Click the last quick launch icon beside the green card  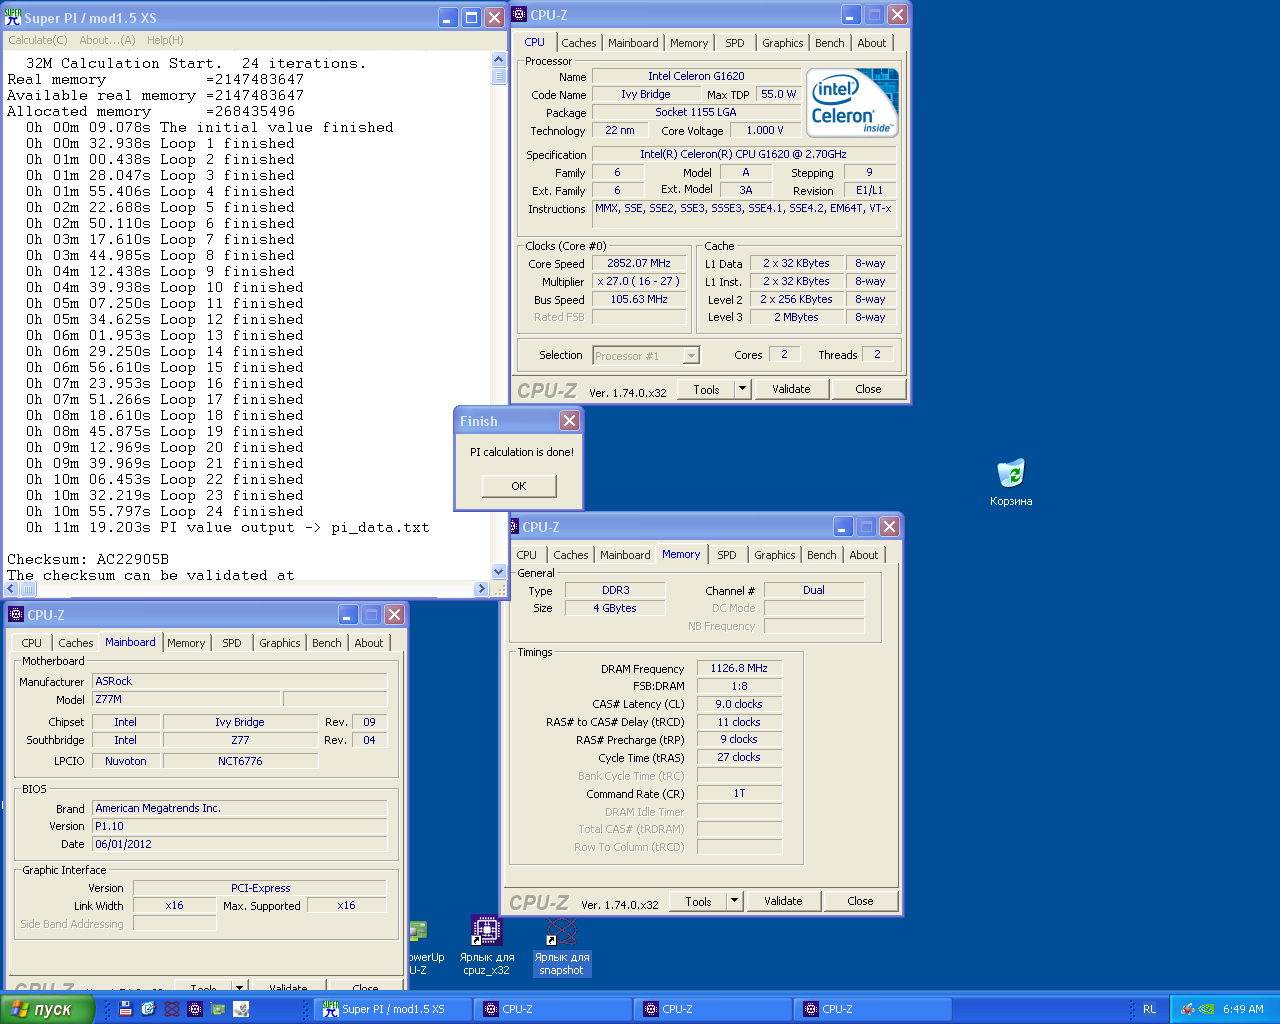241,1009
